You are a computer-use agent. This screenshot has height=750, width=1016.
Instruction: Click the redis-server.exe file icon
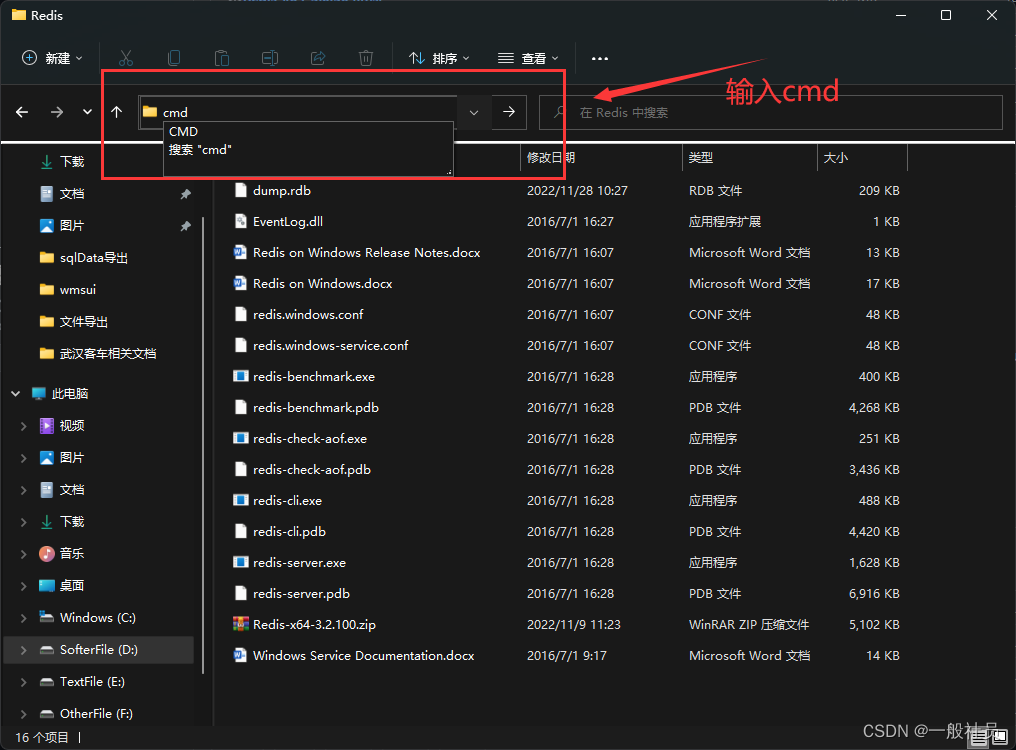click(240, 562)
